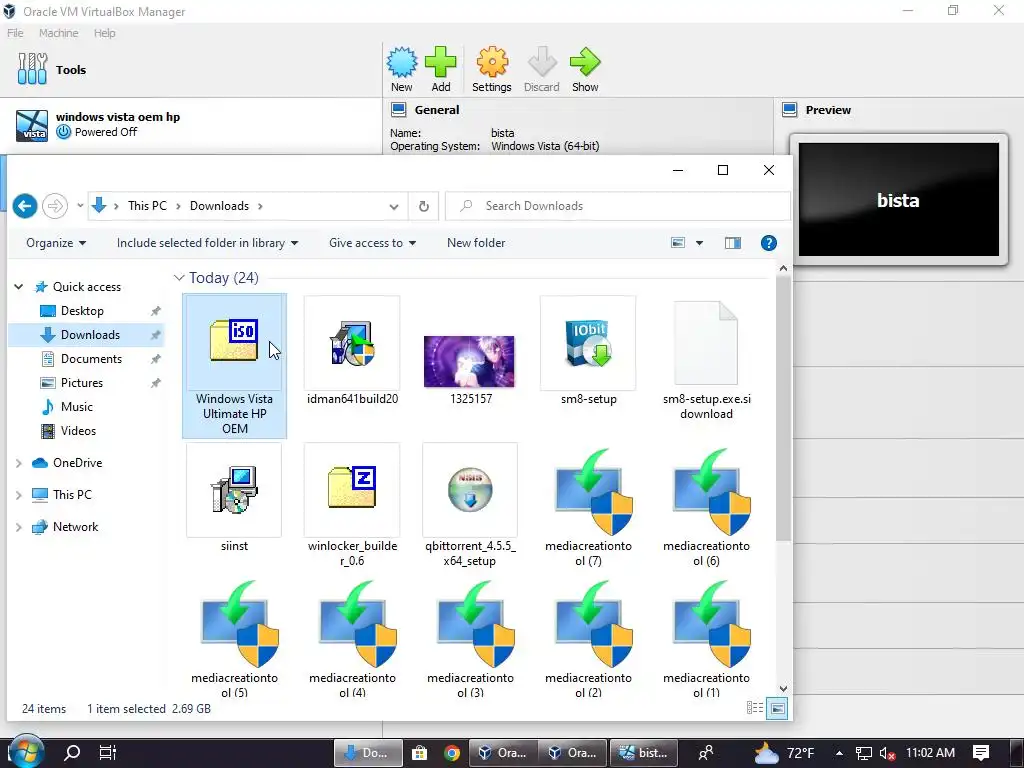Refresh the Downloads folder view
This screenshot has width=1024, height=768.
424,206
